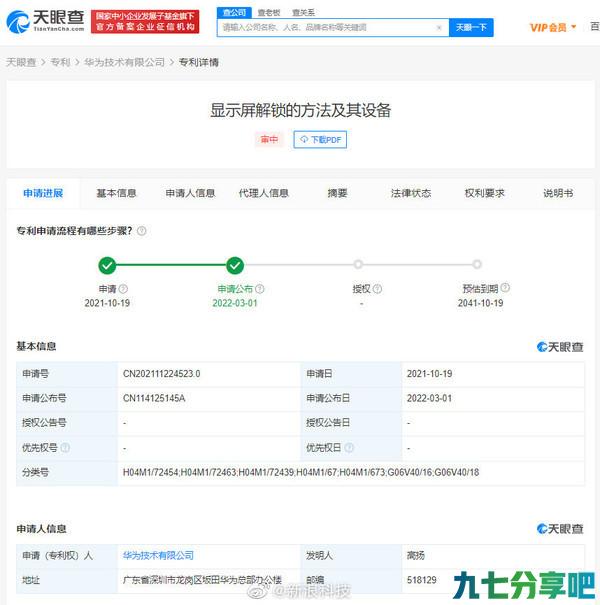Click help icon next to 预估到期 step
600x605 pixels.
[x=505, y=288]
